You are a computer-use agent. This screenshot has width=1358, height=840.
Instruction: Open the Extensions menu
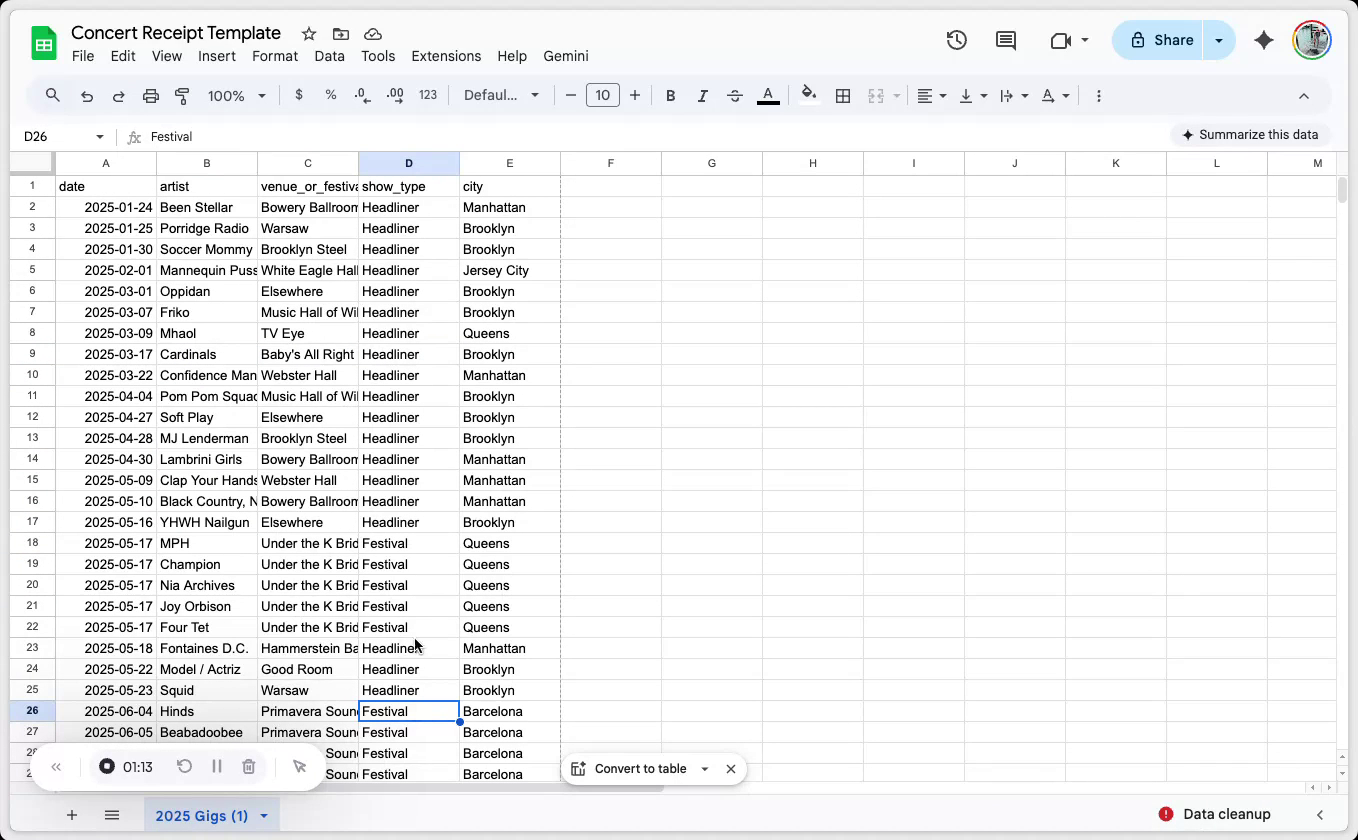click(446, 56)
